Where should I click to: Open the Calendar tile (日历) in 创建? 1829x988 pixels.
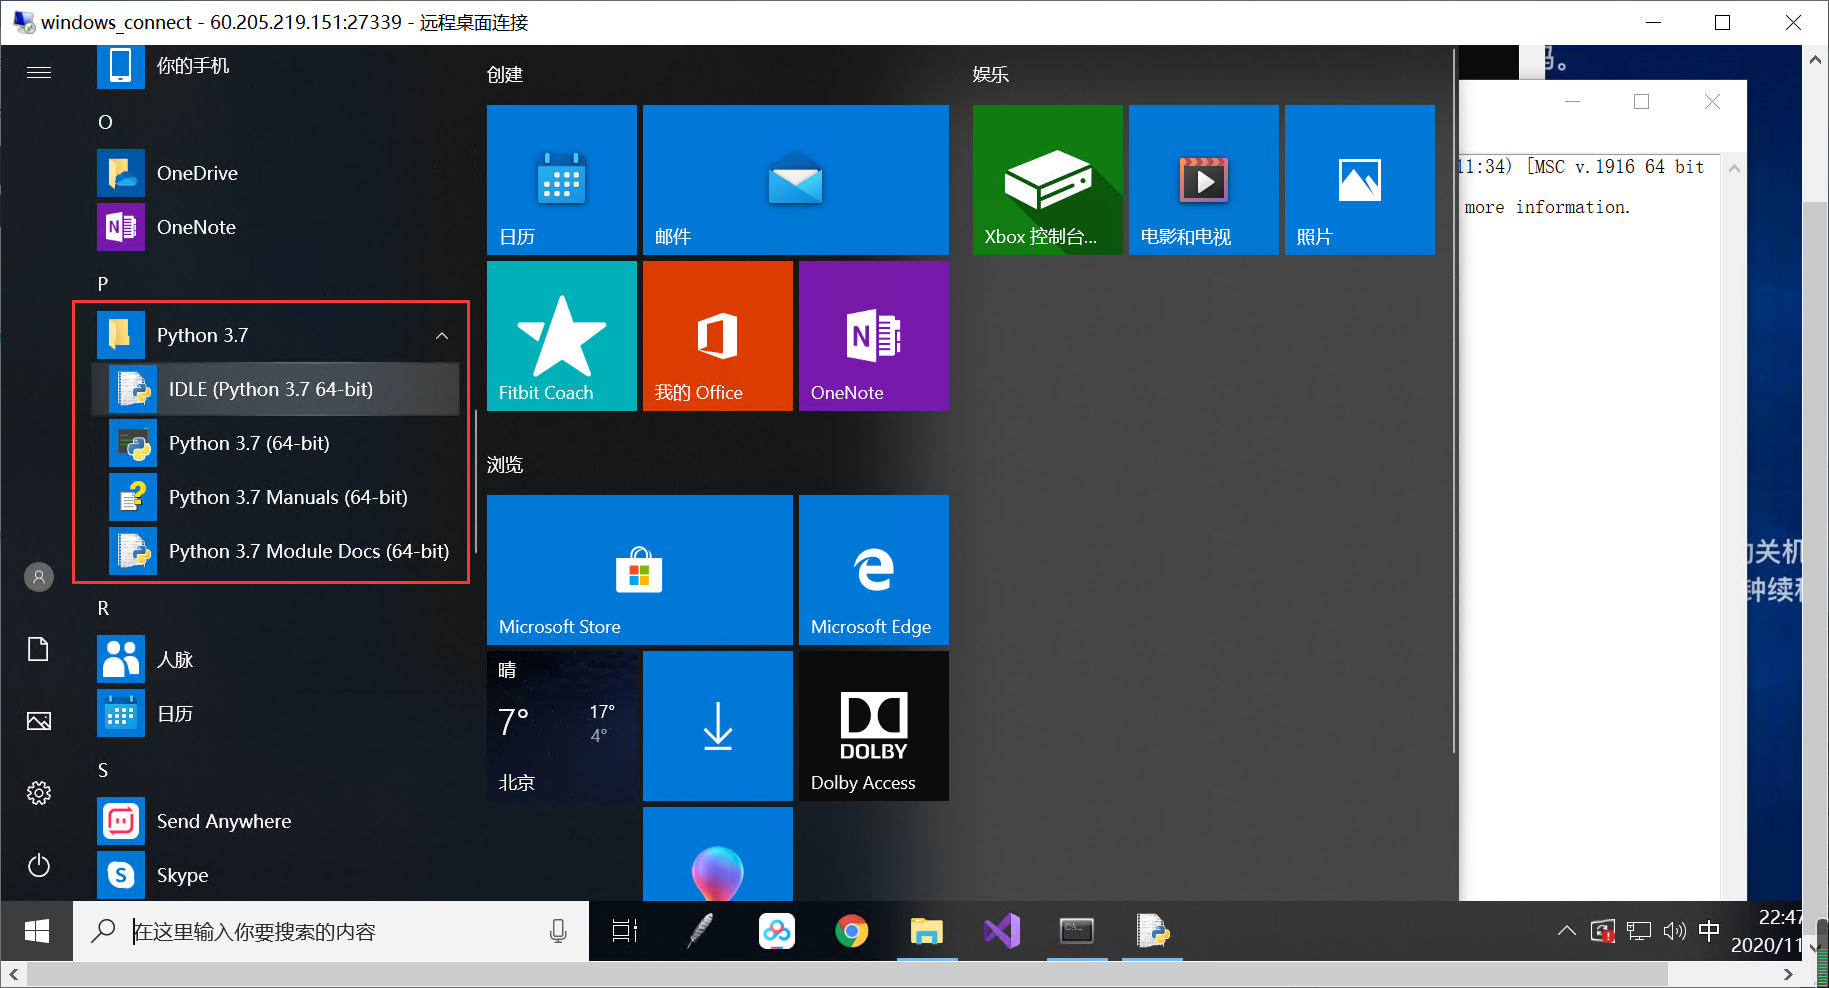coord(562,180)
